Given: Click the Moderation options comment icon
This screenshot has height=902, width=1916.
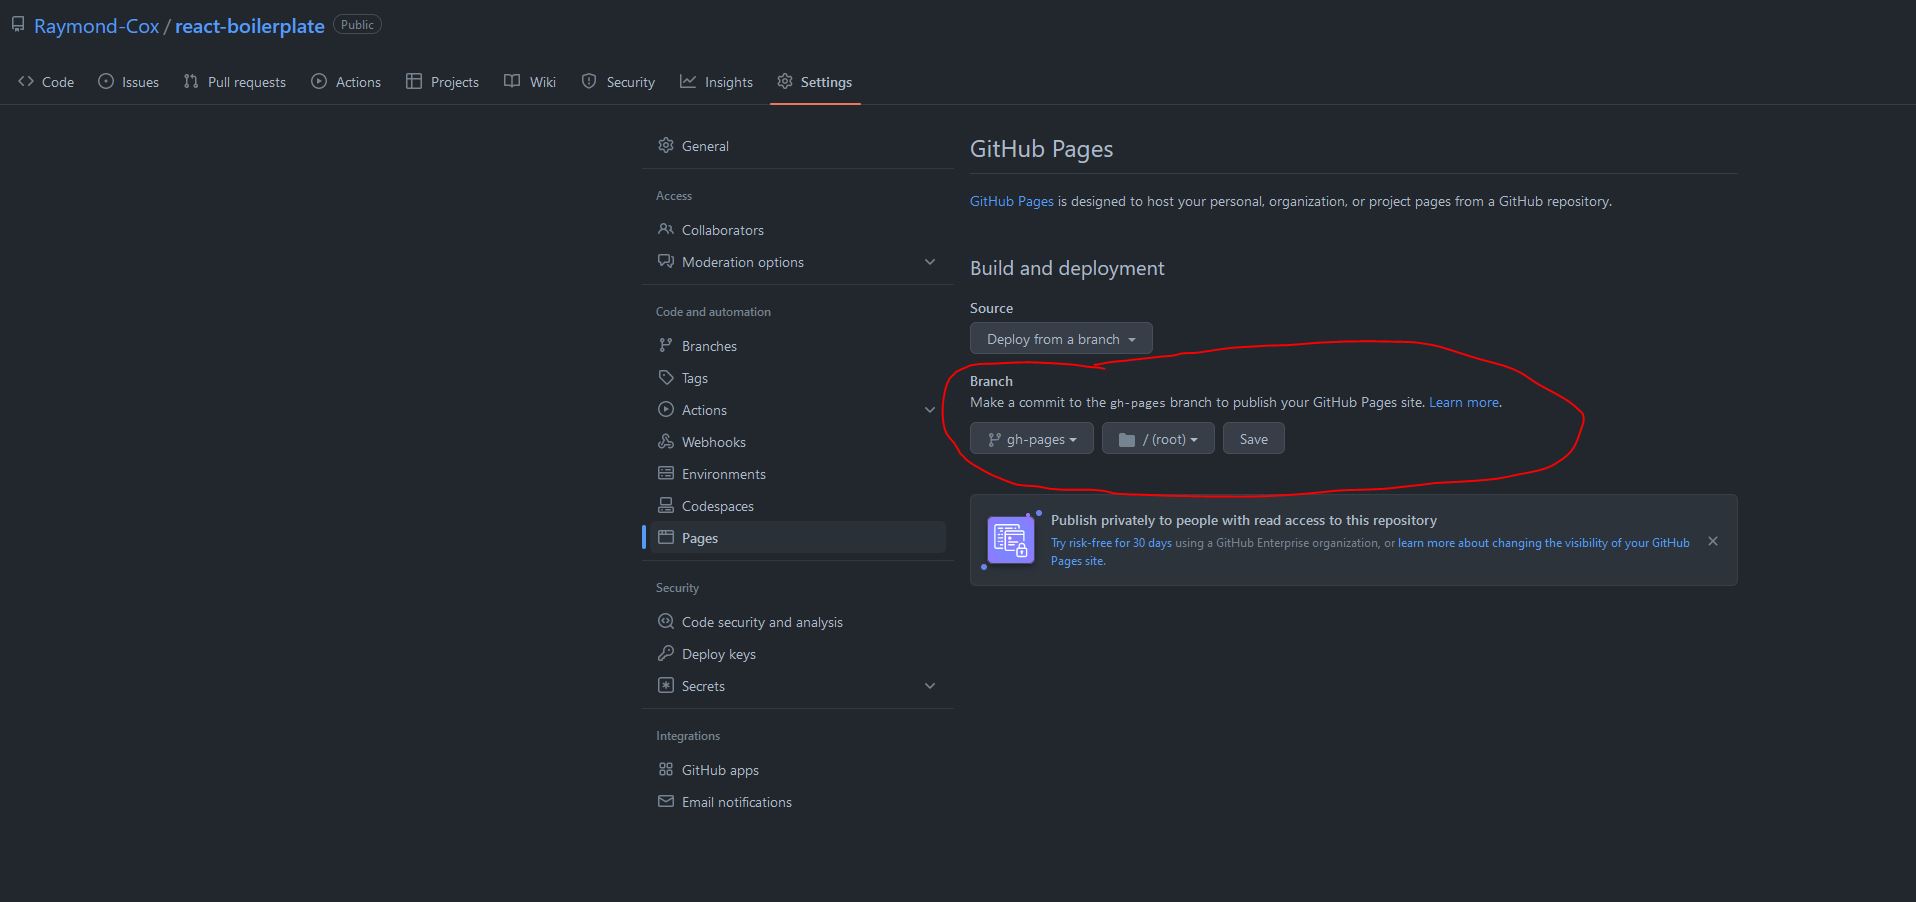Looking at the screenshot, I should pyautogui.click(x=666, y=261).
